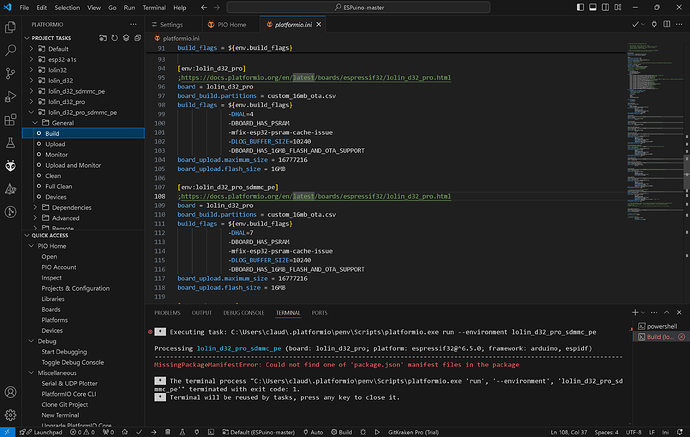Open the Accounts icon in activity bar

click(10, 392)
